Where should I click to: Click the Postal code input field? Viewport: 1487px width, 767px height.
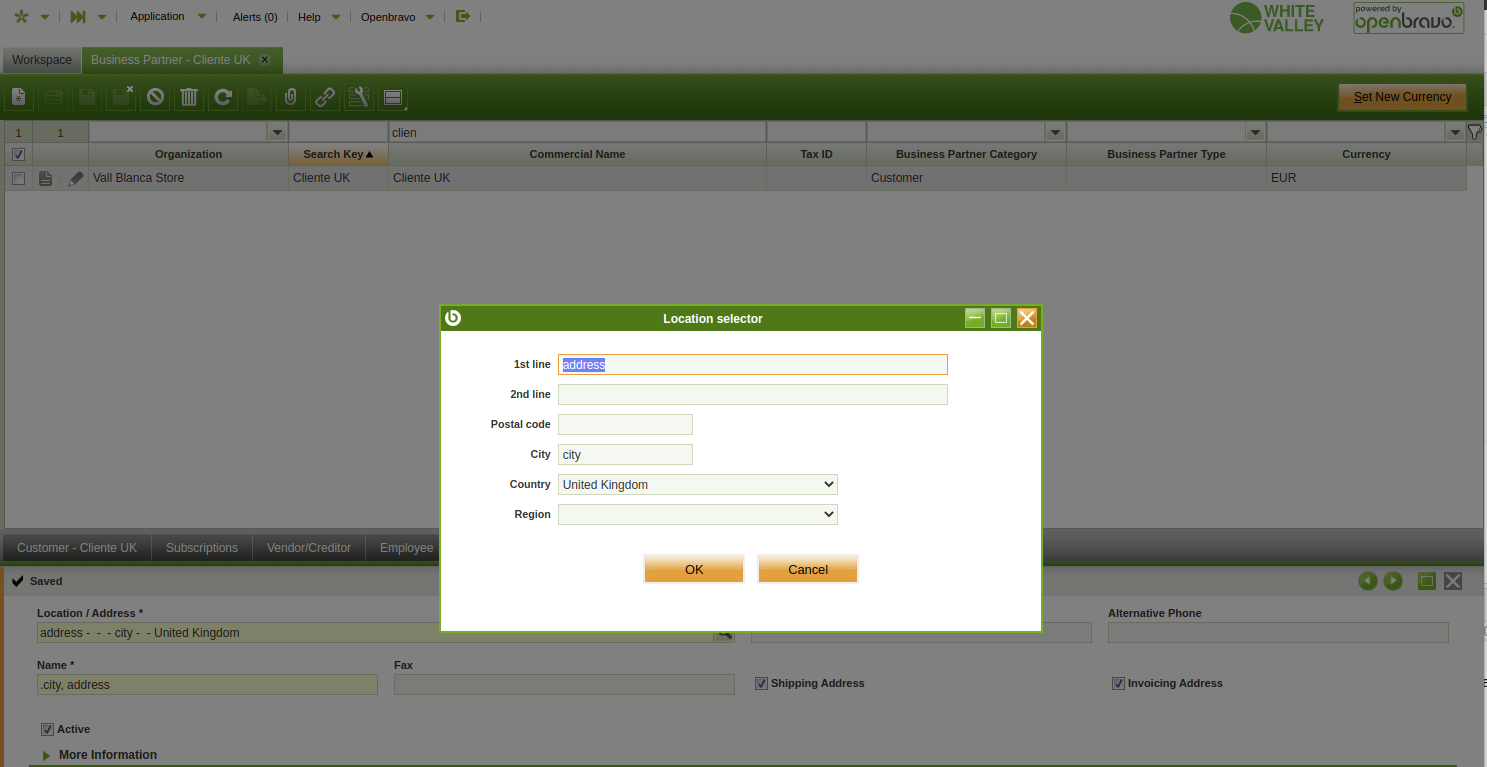point(625,424)
